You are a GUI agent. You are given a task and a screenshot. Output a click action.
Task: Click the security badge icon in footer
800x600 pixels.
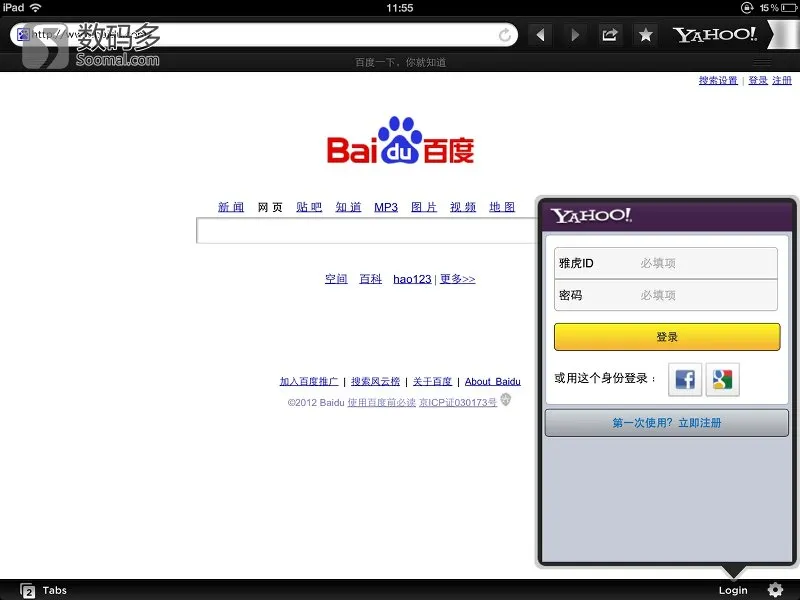pyautogui.click(x=506, y=399)
